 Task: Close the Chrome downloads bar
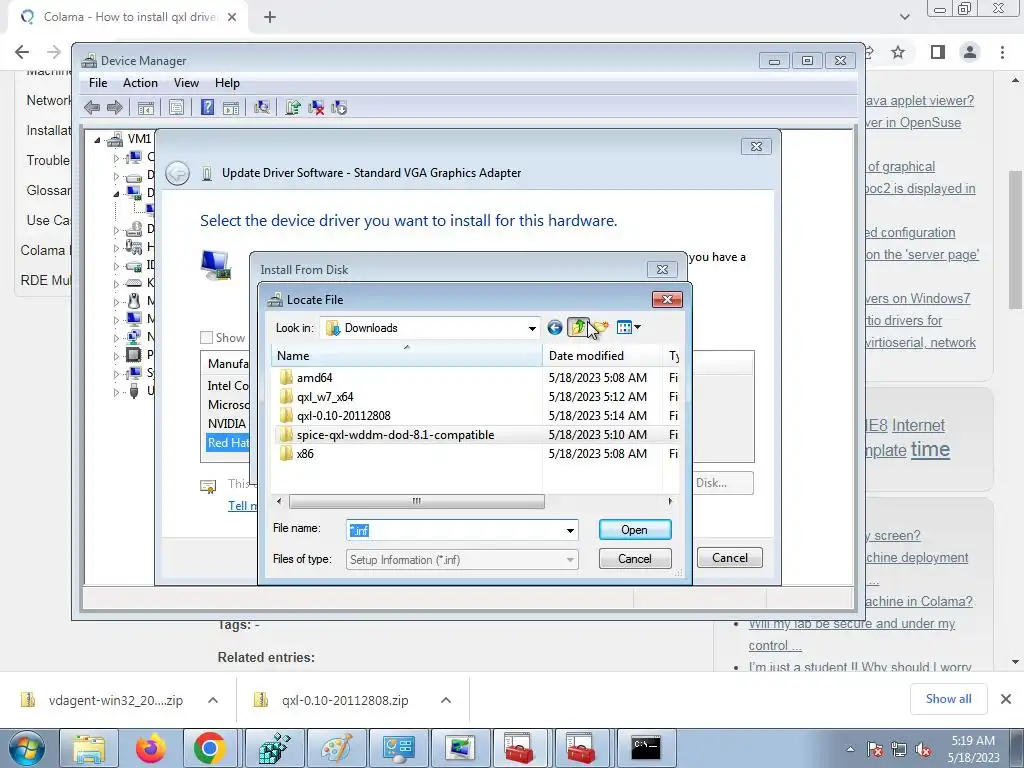(1006, 699)
